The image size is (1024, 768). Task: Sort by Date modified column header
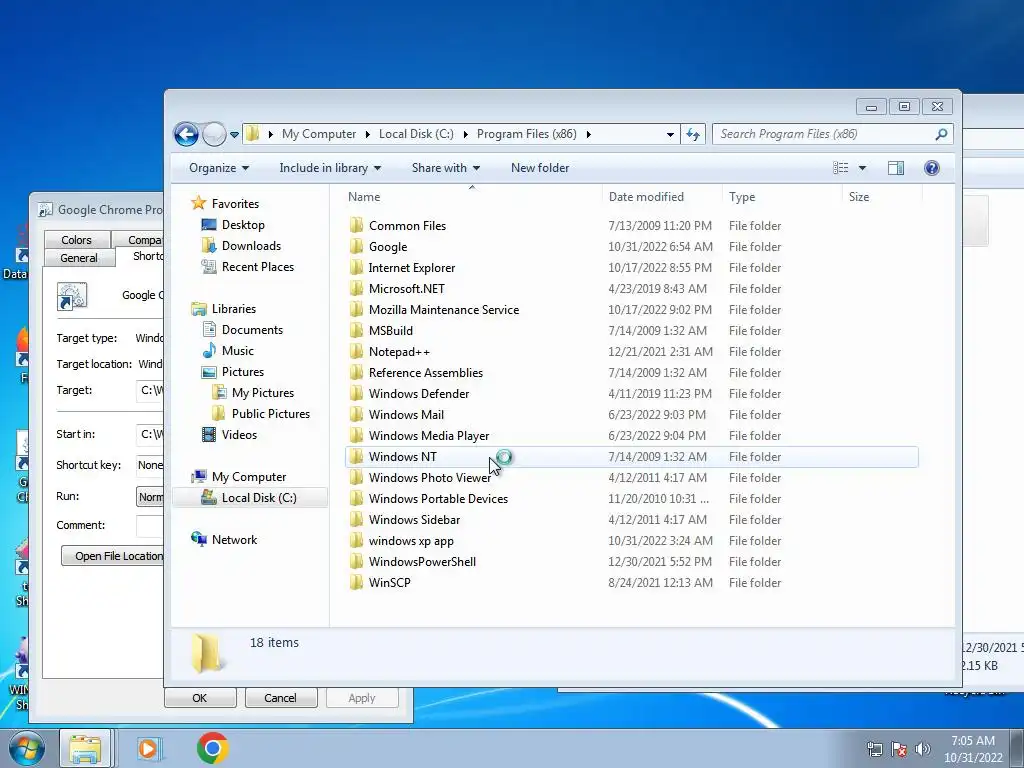646,197
